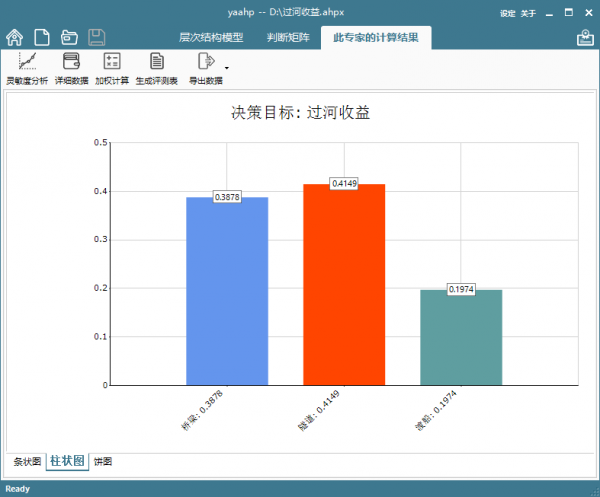Click the orange bar labeled 0.4149
This screenshot has height=497, width=600.
point(344,285)
